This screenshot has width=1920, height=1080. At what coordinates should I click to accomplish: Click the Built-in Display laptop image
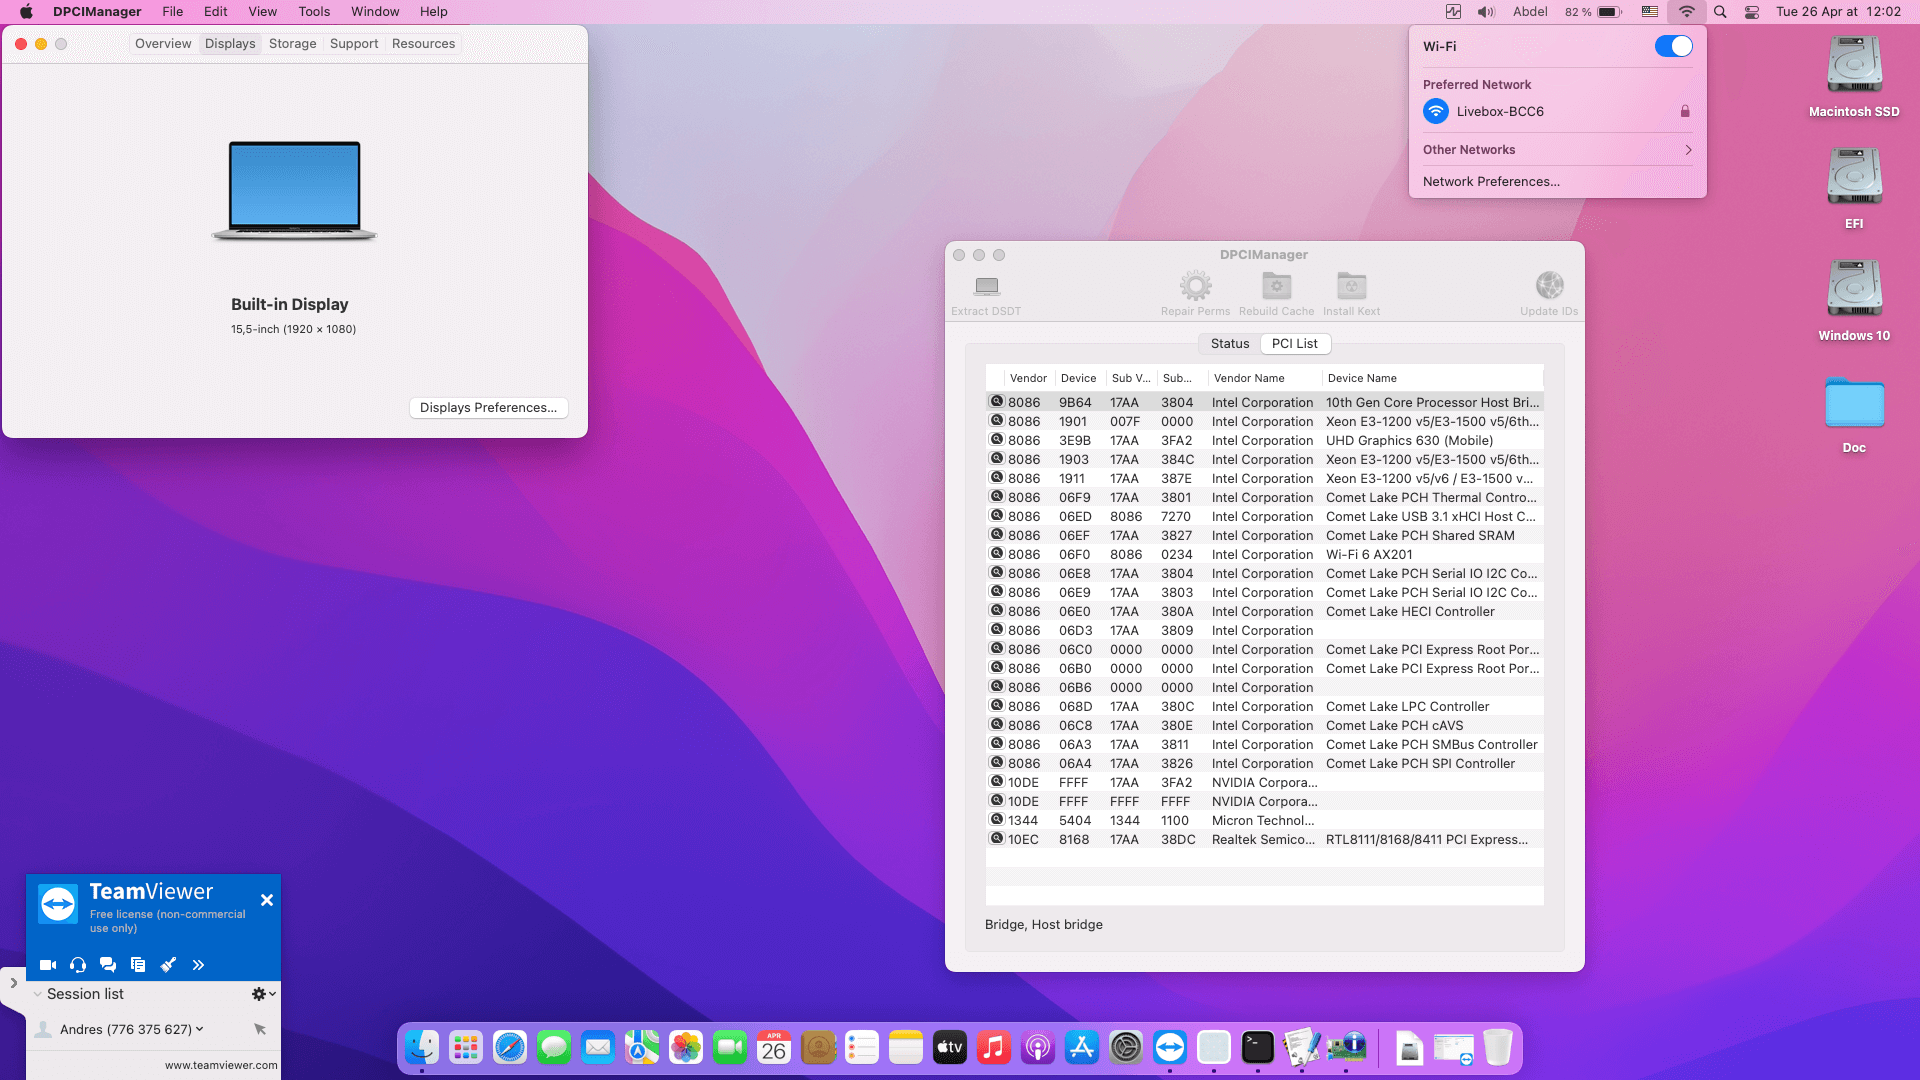point(294,190)
